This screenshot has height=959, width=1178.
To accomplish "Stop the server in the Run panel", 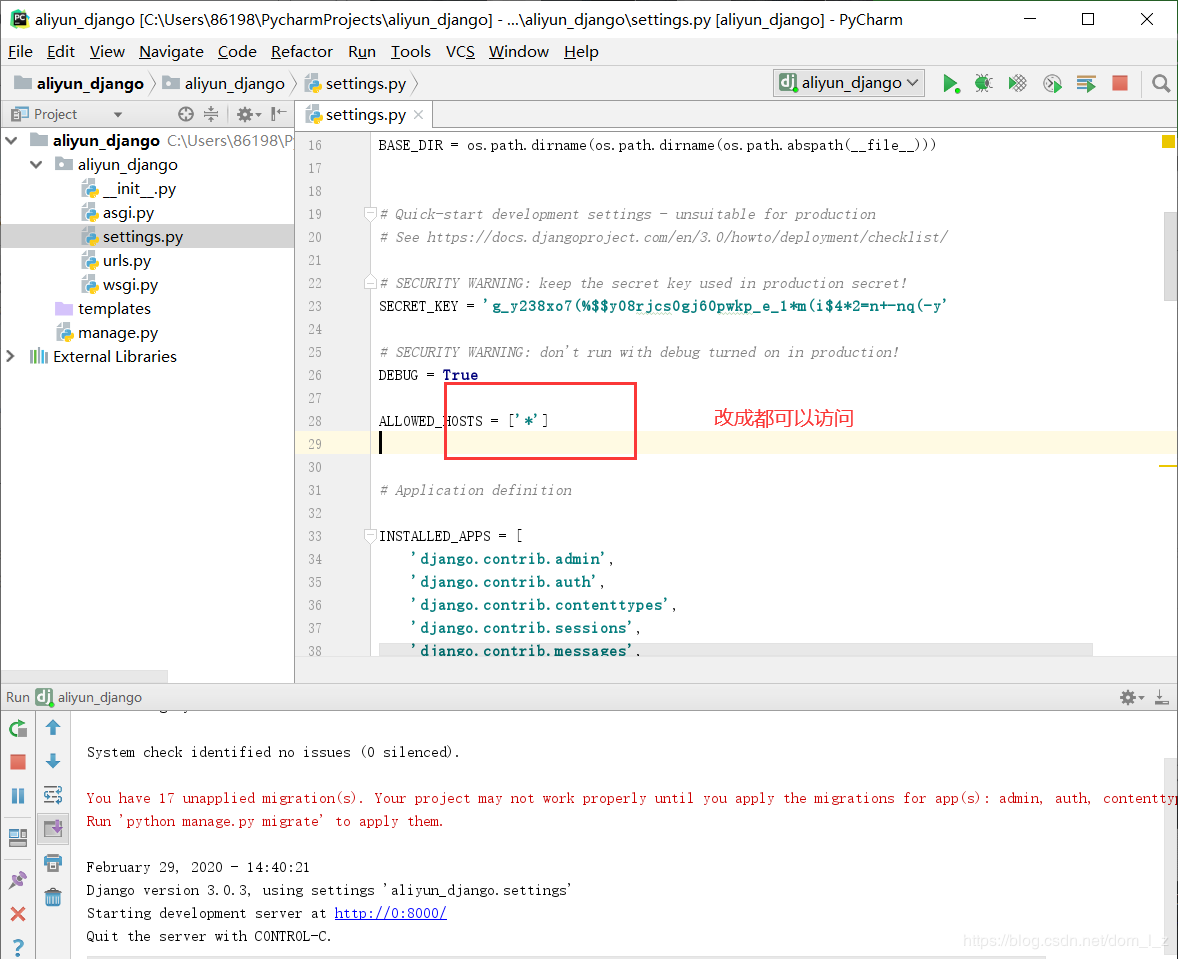I will [18, 762].
